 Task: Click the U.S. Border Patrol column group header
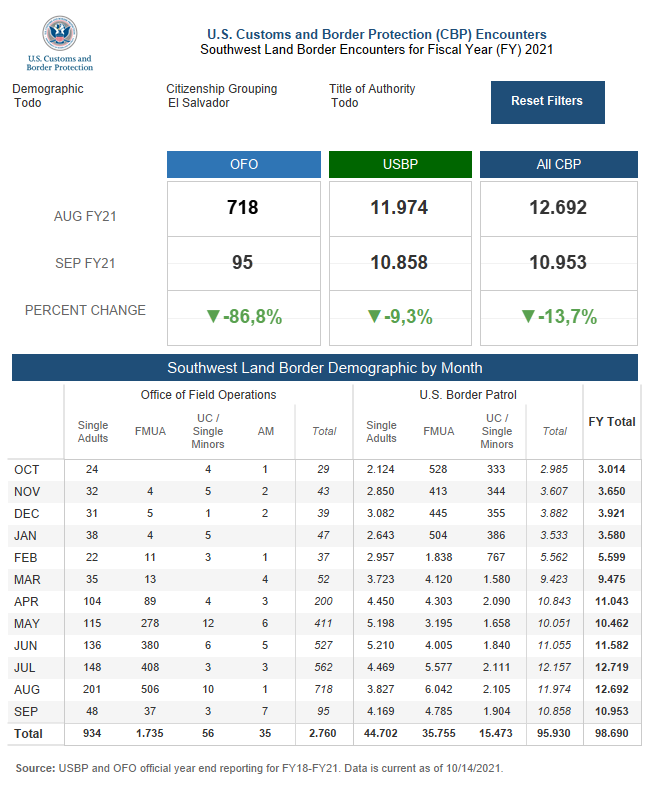(468, 395)
